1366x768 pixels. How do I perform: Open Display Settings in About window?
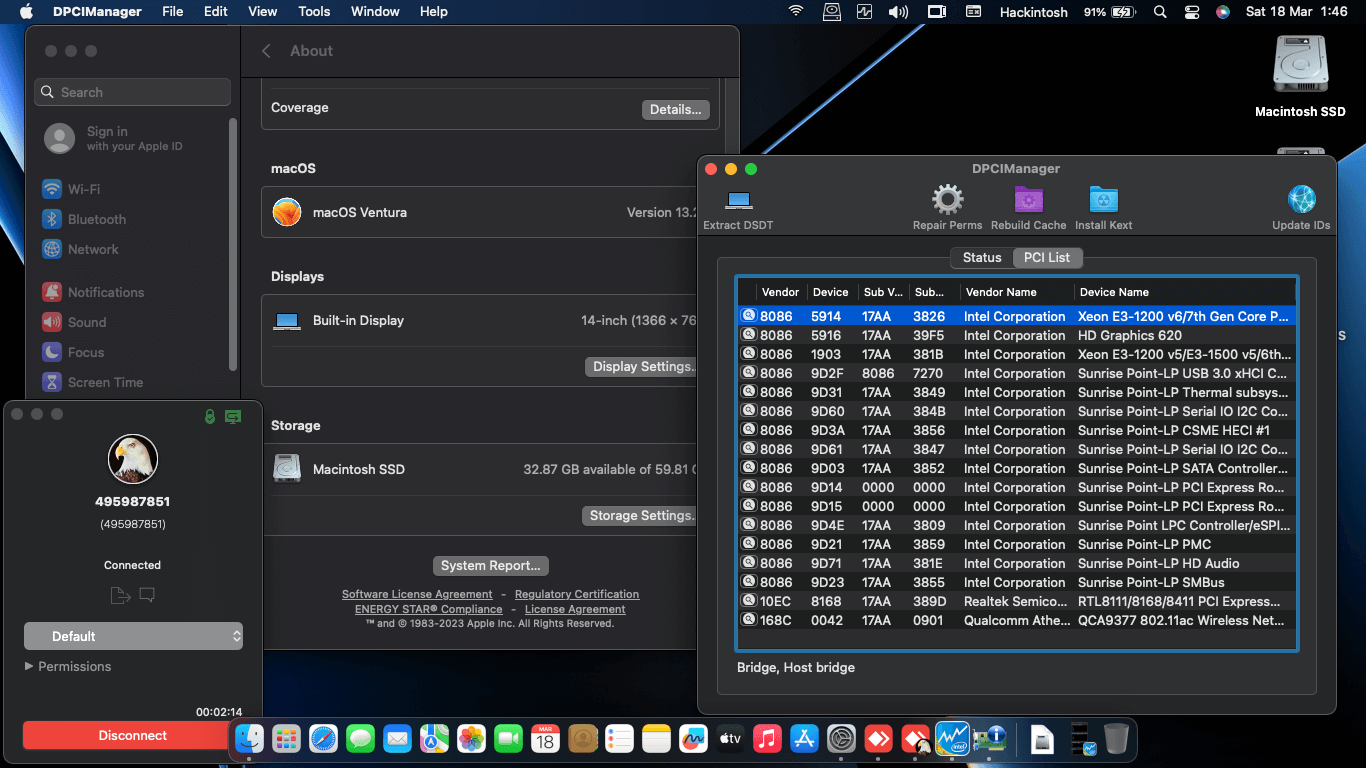click(x=641, y=367)
